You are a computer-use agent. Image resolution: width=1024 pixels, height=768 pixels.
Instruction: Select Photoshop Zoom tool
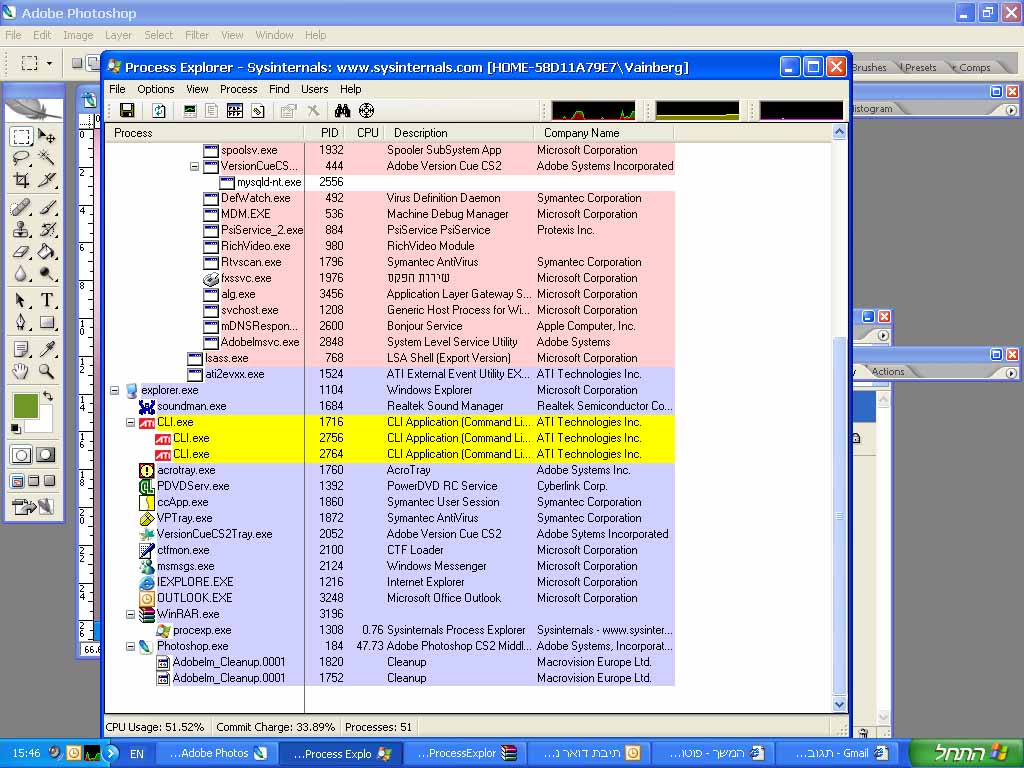pos(46,372)
